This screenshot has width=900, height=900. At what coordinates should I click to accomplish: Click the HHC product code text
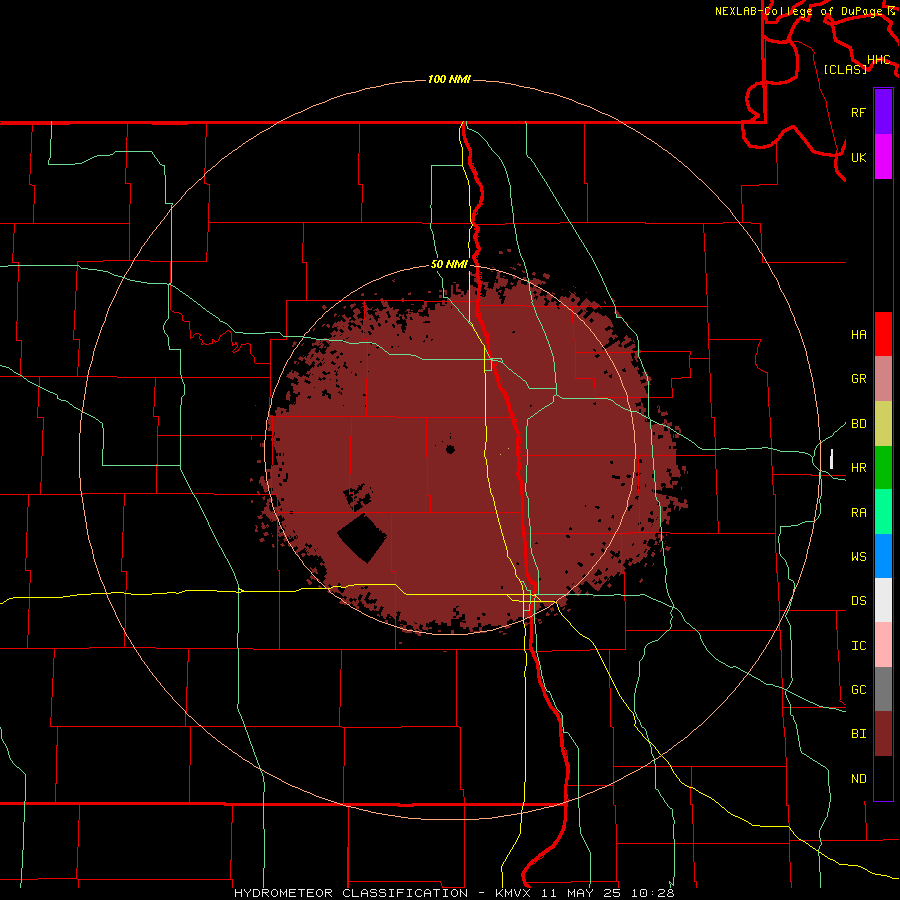coord(878,60)
